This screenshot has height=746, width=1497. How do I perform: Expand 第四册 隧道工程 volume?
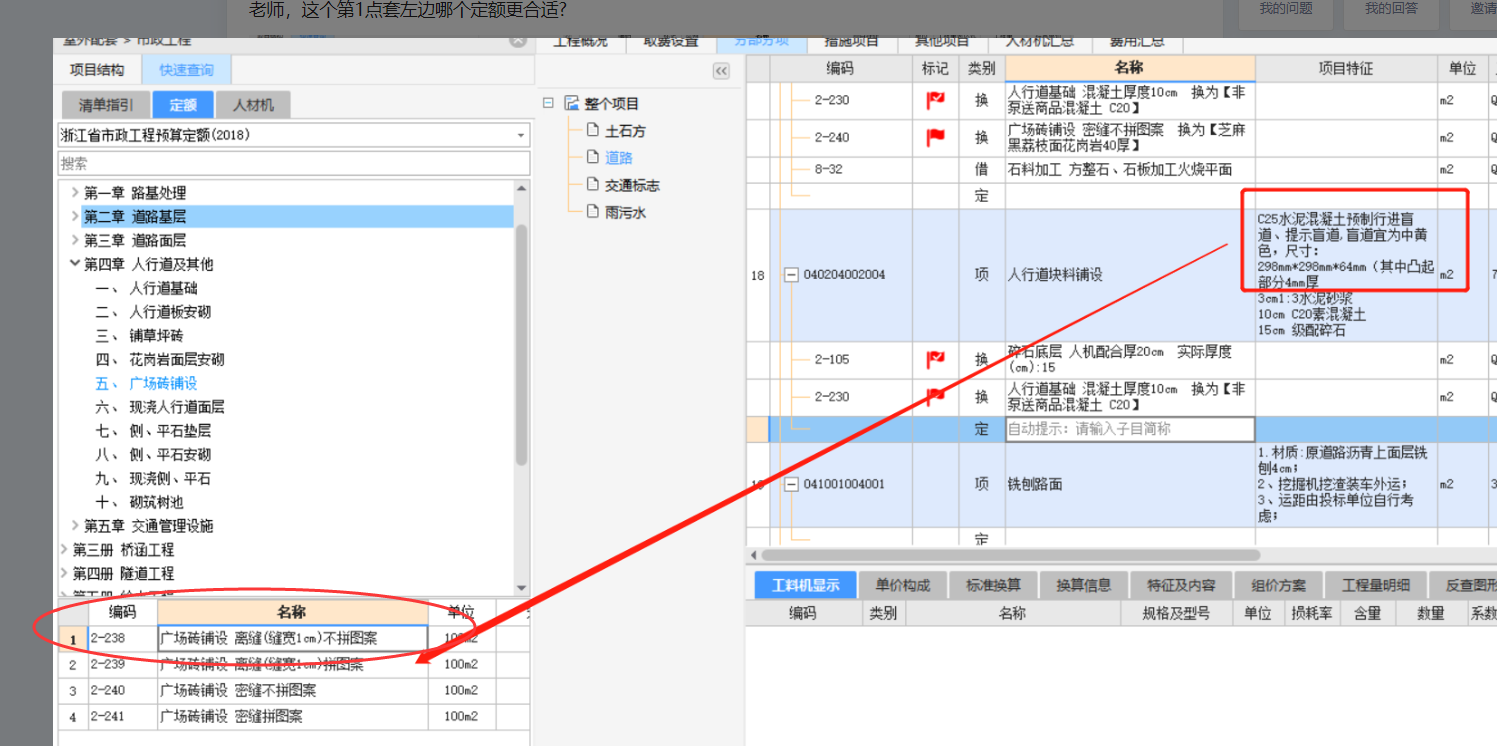pos(64,573)
